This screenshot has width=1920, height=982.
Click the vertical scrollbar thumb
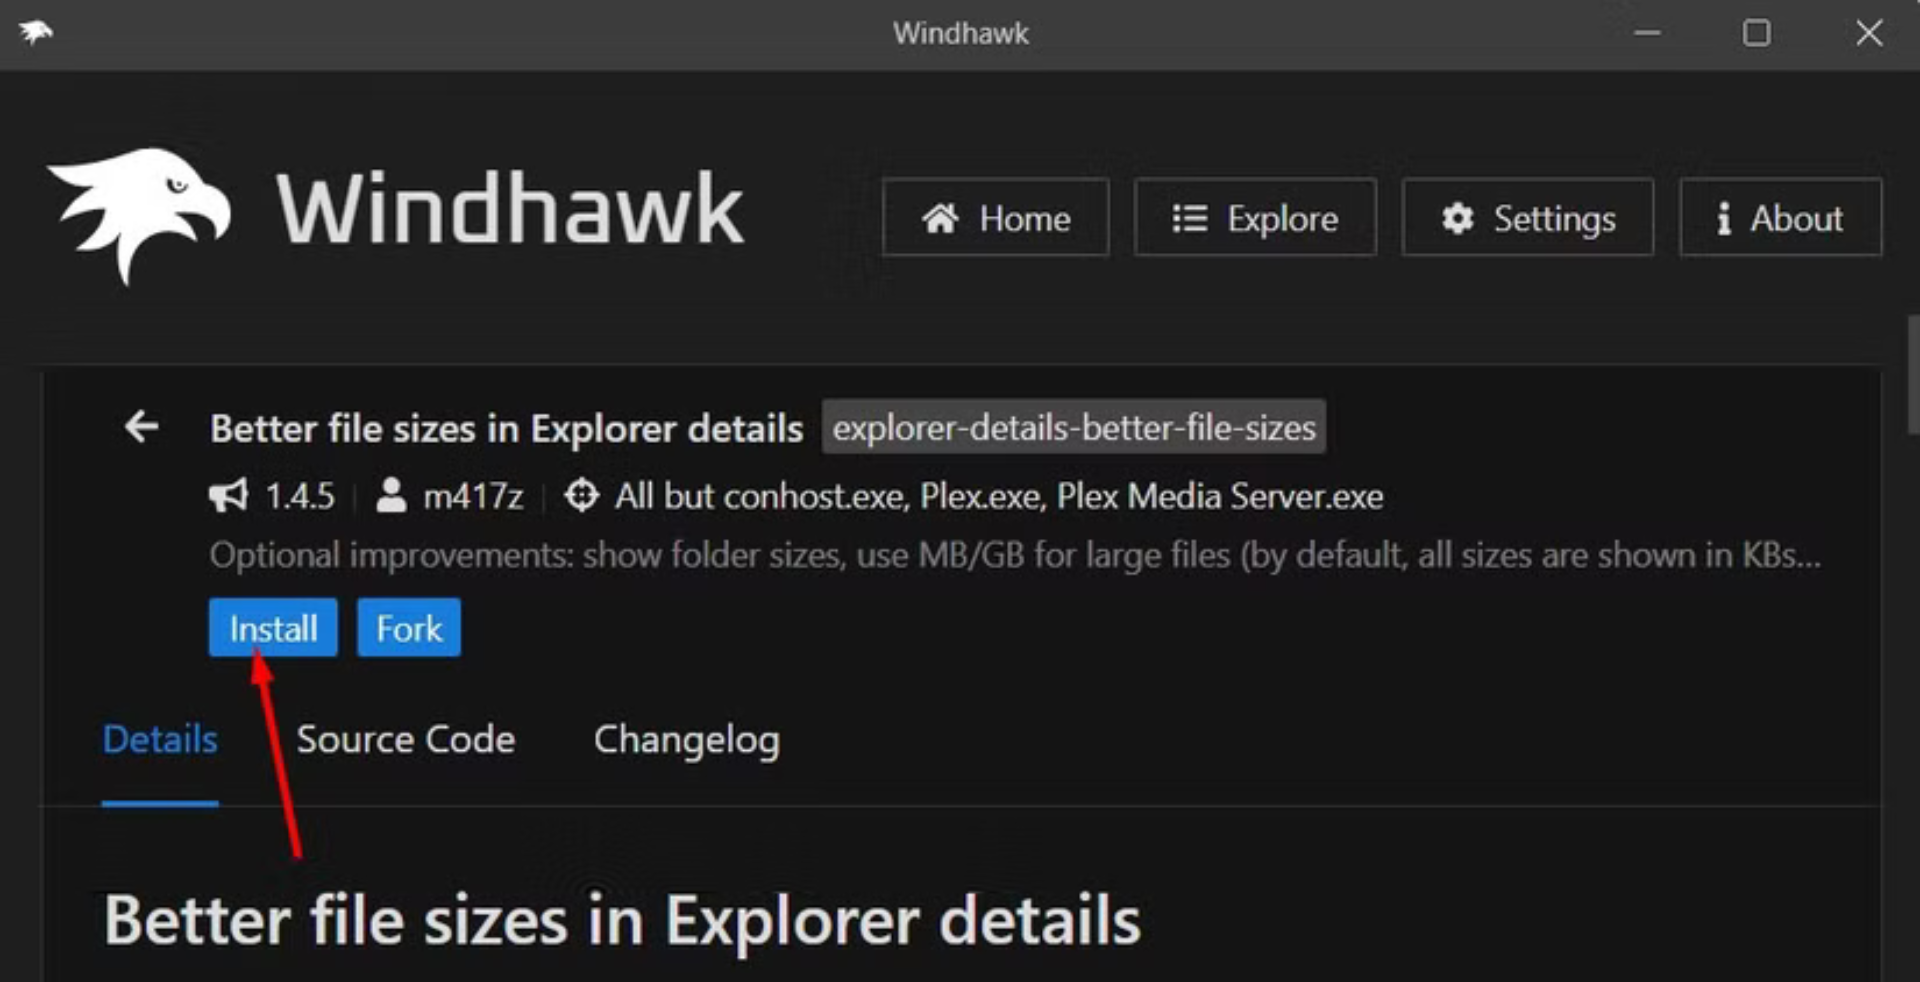tap(1912, 375)
